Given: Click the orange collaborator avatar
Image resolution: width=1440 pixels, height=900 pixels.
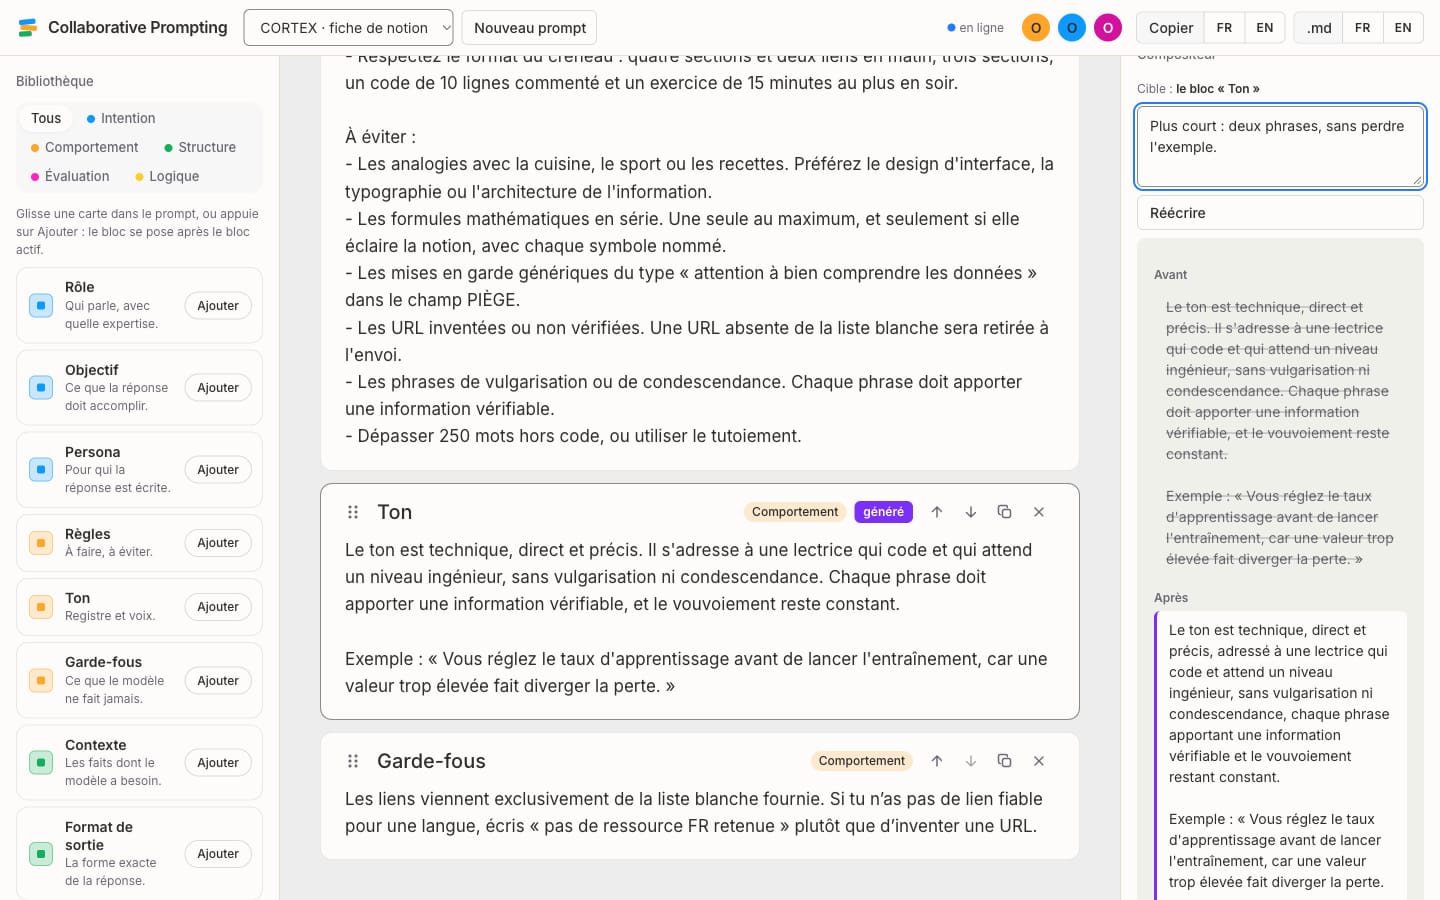Looking at the screenshot, I should tap(1036, 28).
